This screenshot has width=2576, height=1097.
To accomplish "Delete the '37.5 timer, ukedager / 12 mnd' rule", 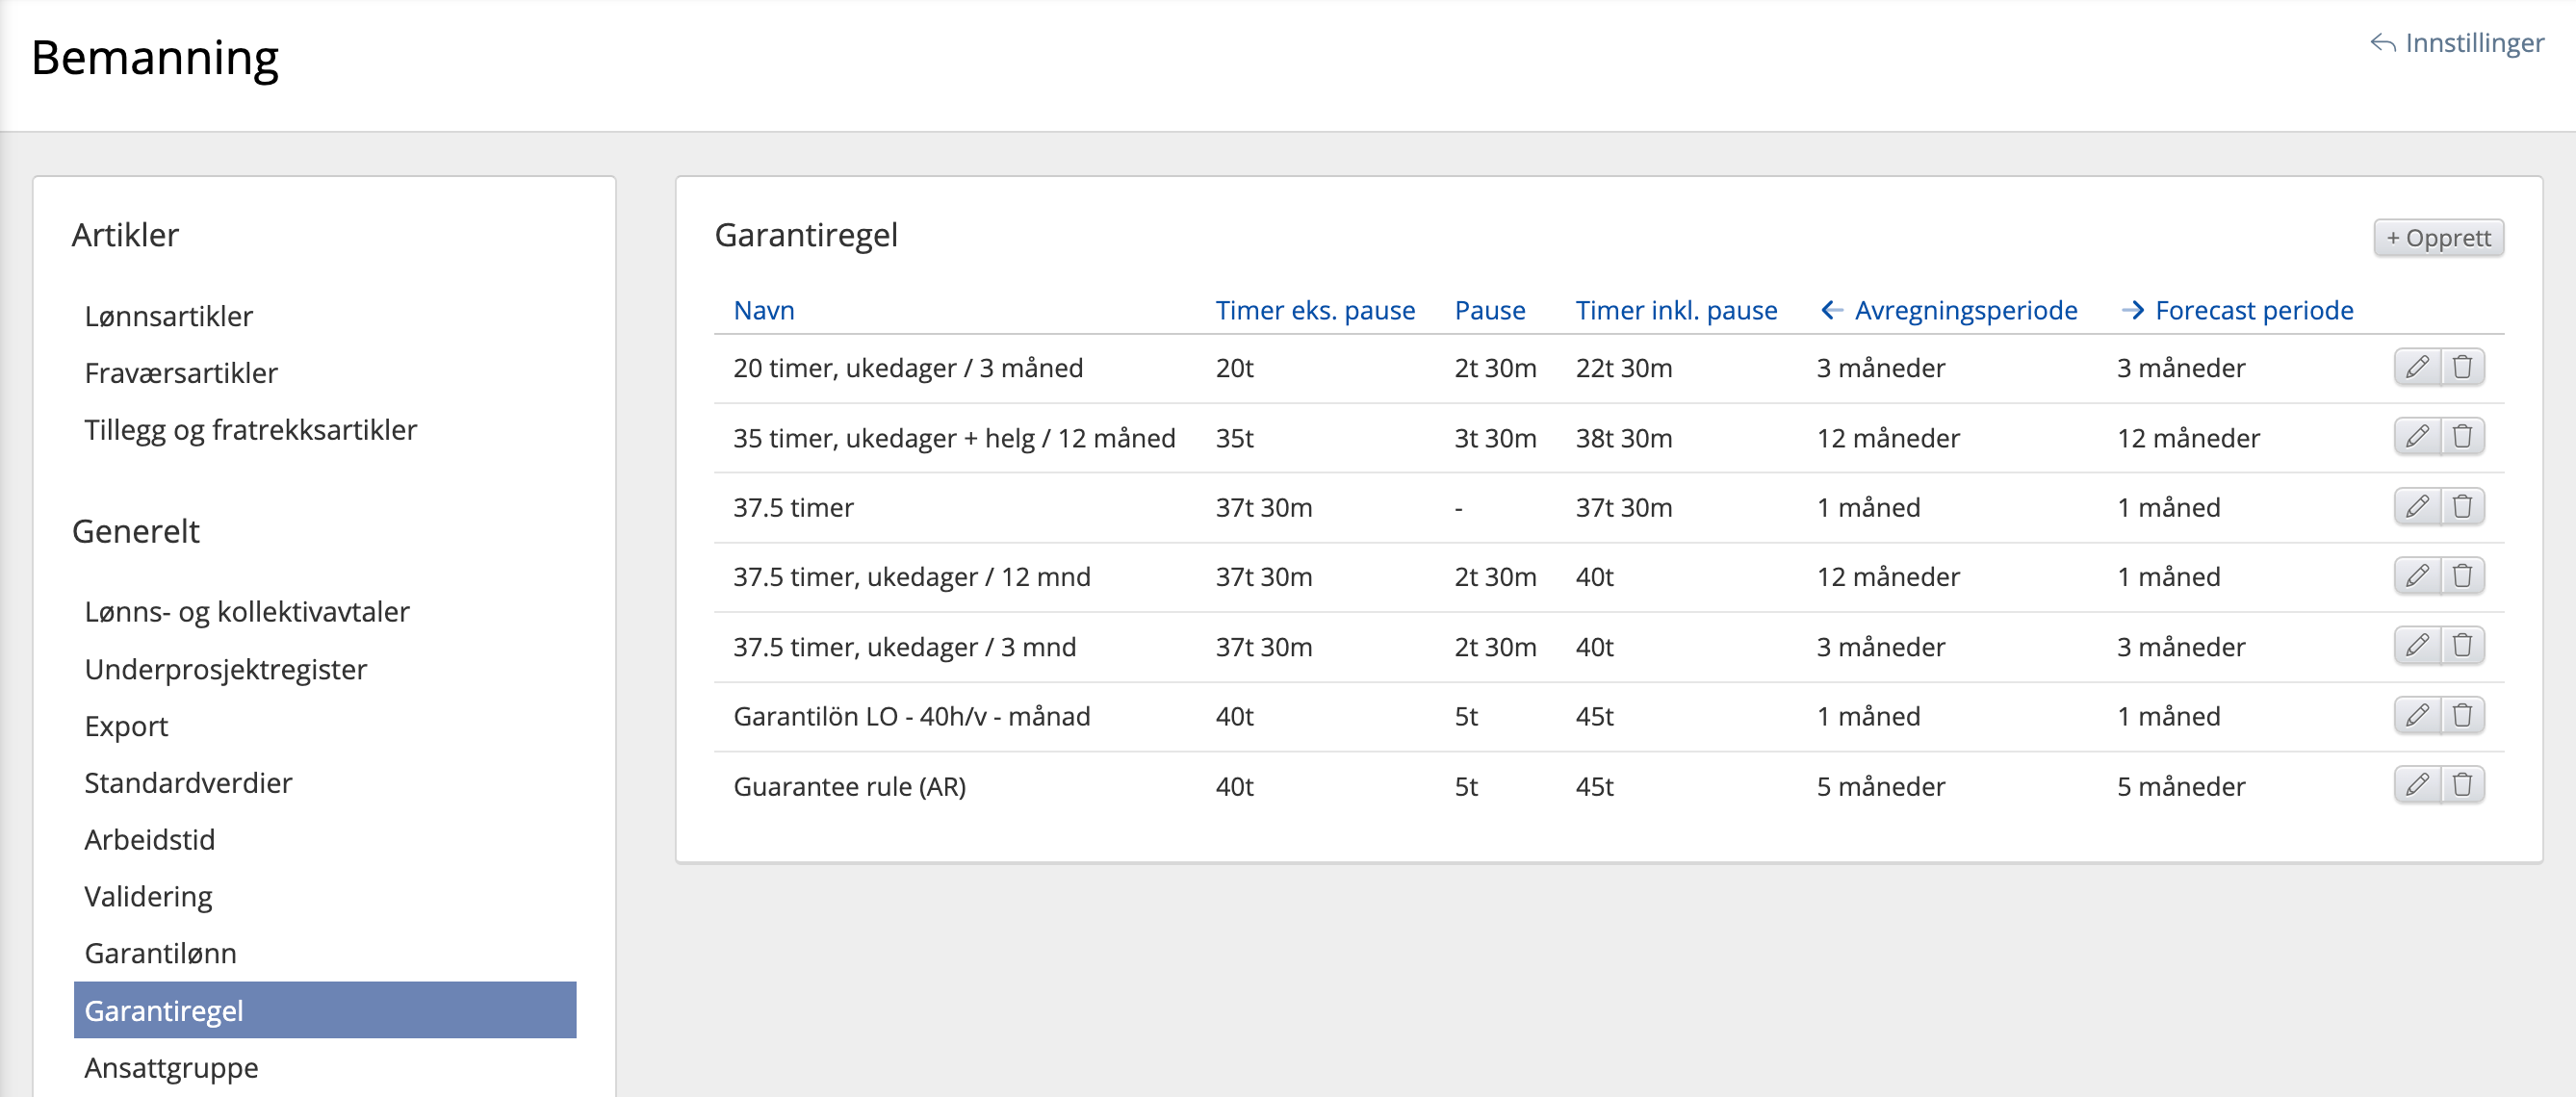I will click(x=2462, y=576).
